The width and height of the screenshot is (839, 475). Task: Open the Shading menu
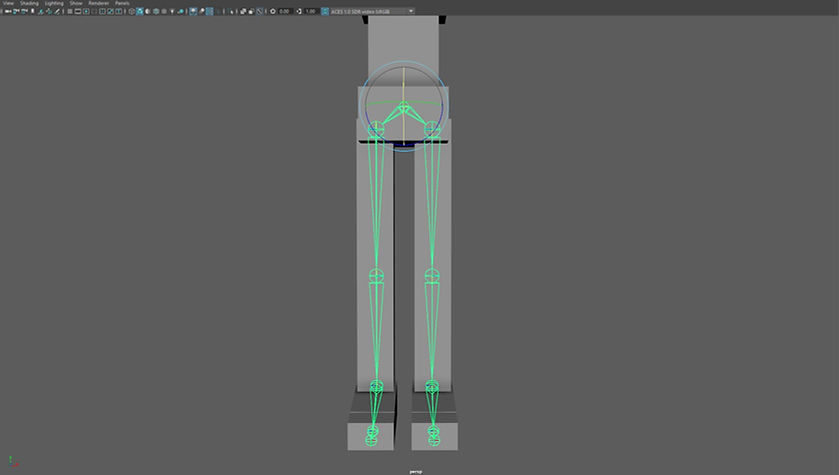click(29, 3)
